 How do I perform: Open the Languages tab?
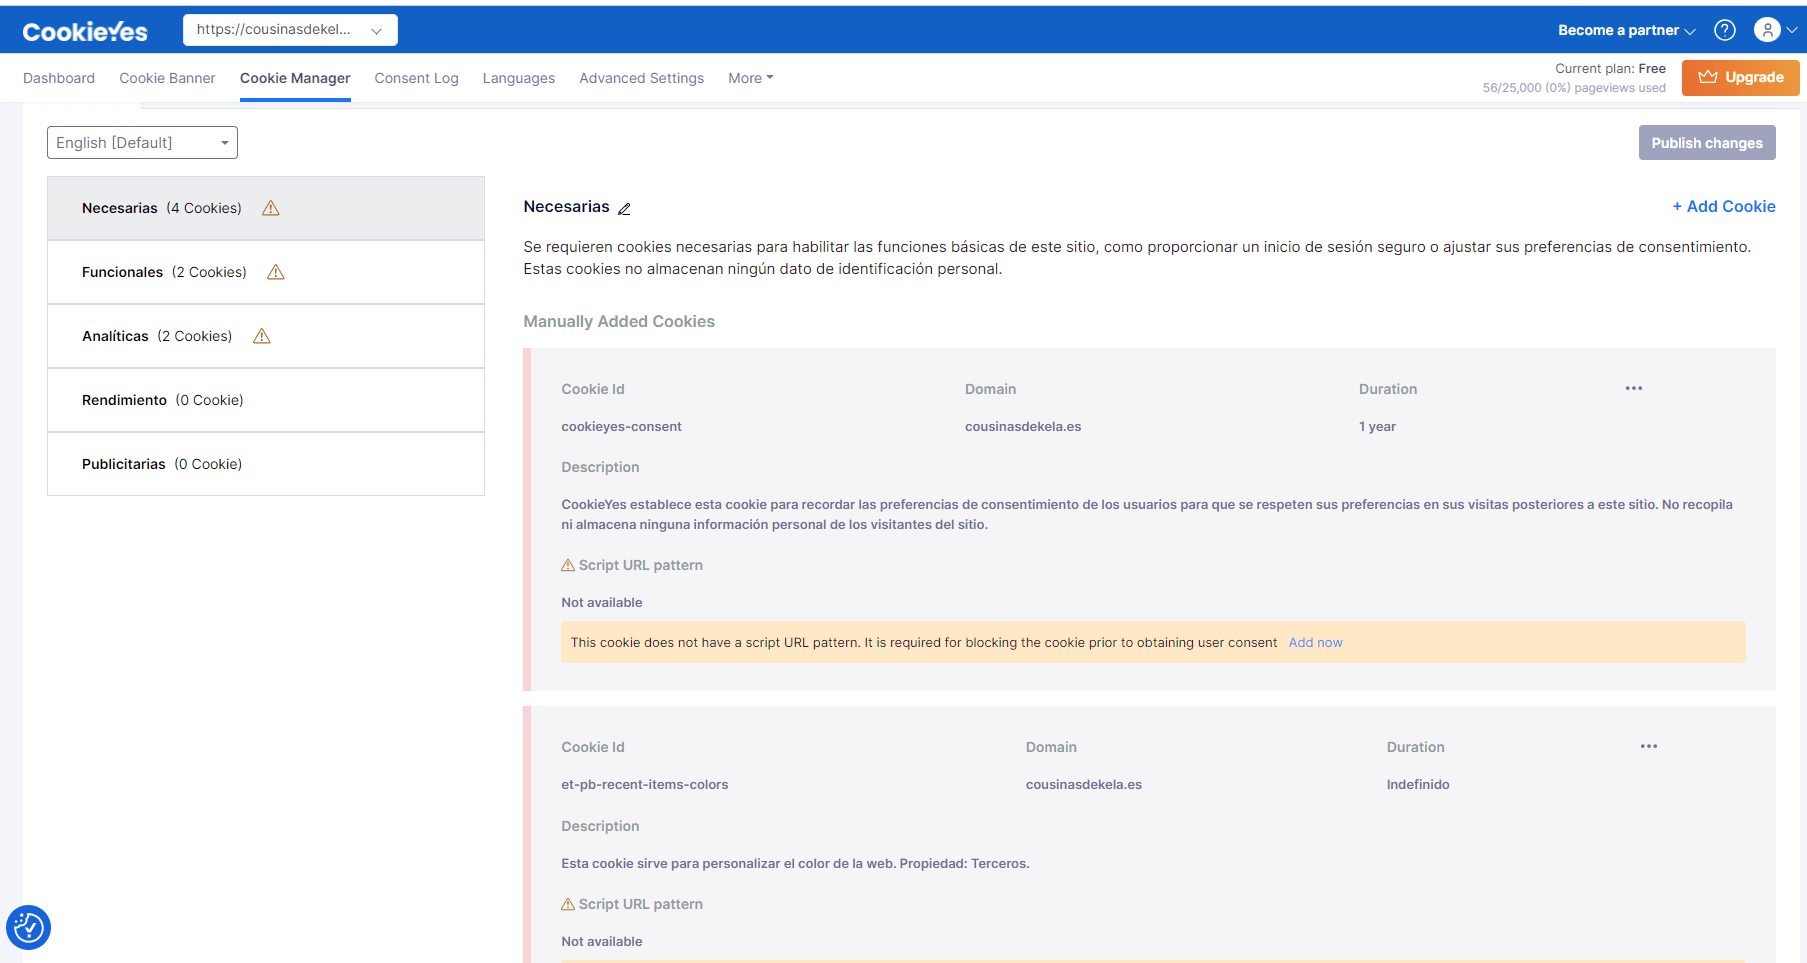(x=518, y=78)
